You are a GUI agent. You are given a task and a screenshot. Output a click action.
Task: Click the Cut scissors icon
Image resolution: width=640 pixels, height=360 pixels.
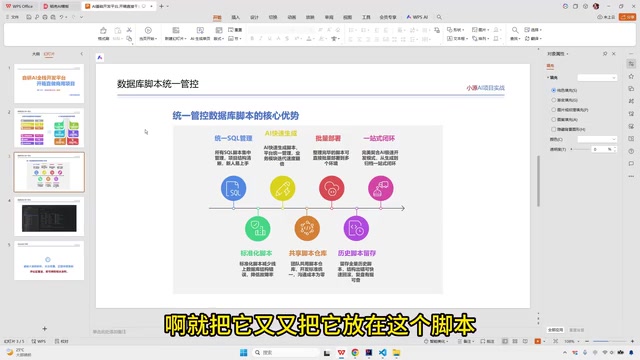pyautogui.click(x=129, y=30)
